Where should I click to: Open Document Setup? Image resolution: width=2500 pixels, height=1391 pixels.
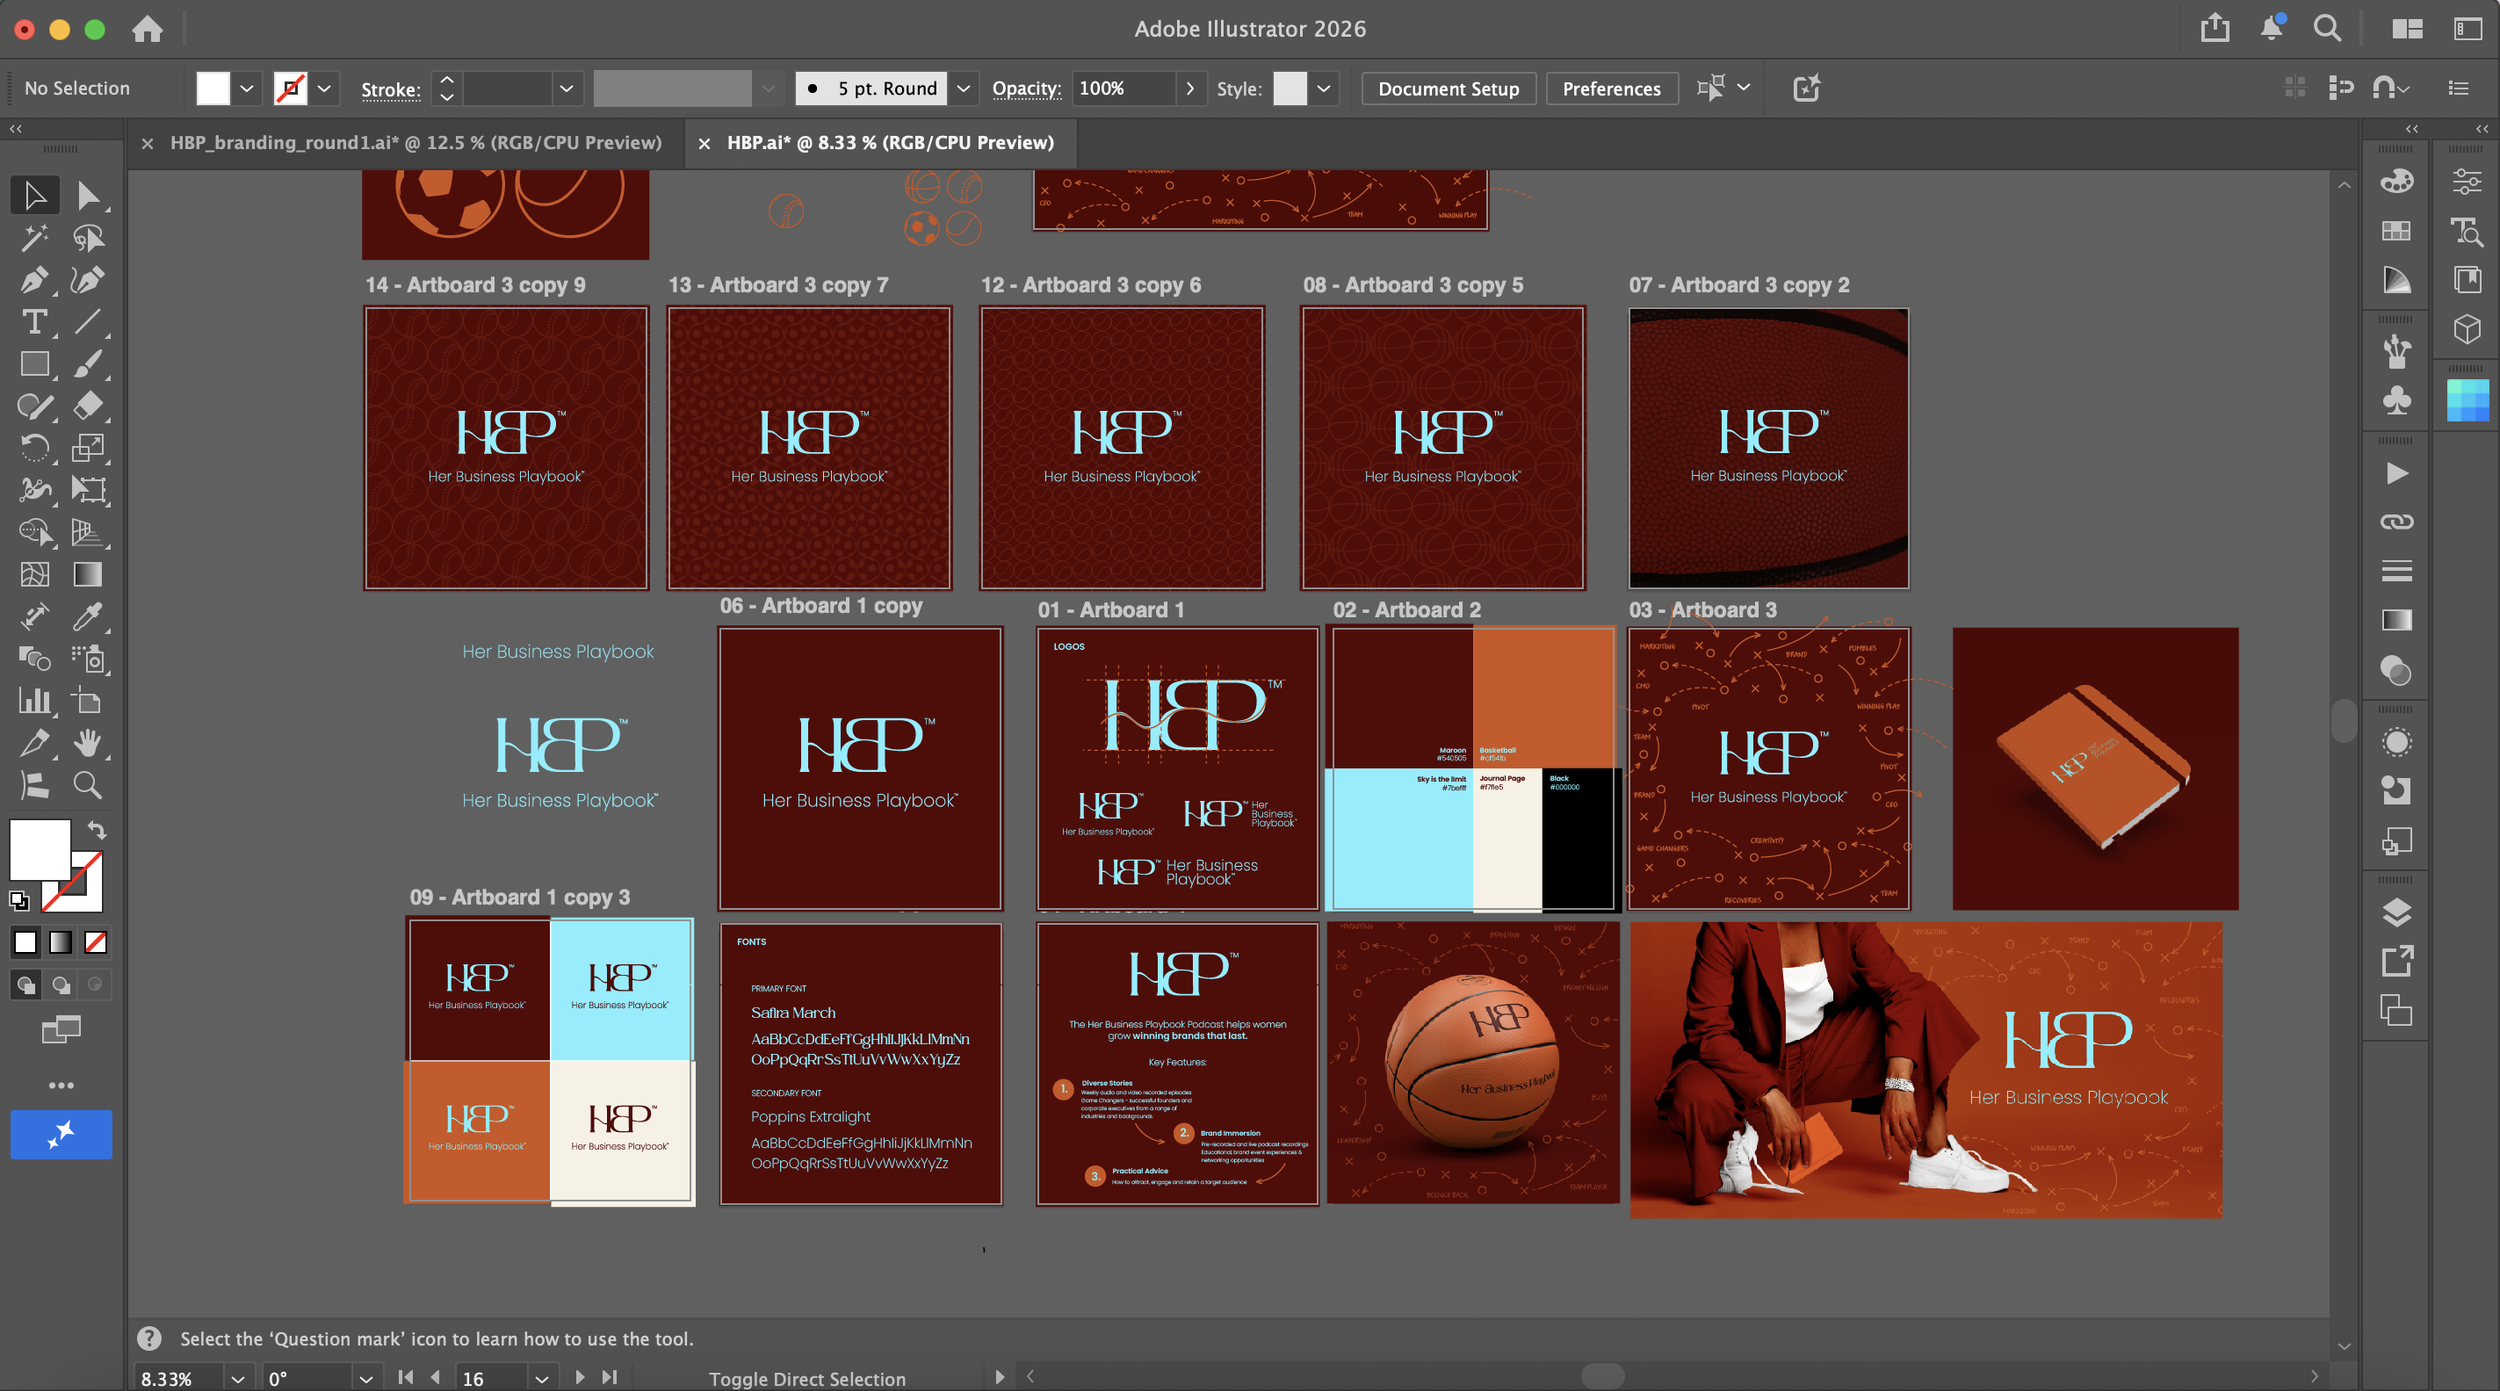[1447, 88]
